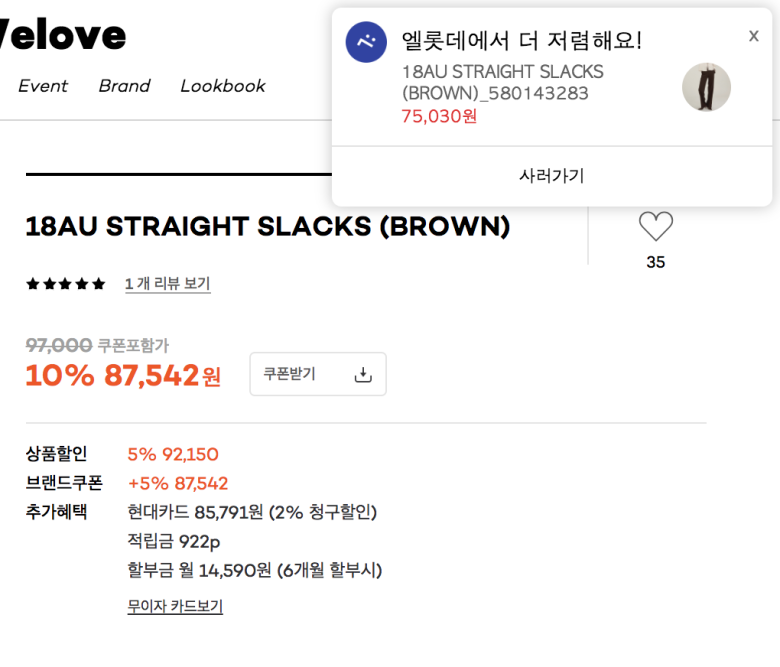Click the Welove site logo
The height and width of the screenshot is (667, 780).
[62, 36]
